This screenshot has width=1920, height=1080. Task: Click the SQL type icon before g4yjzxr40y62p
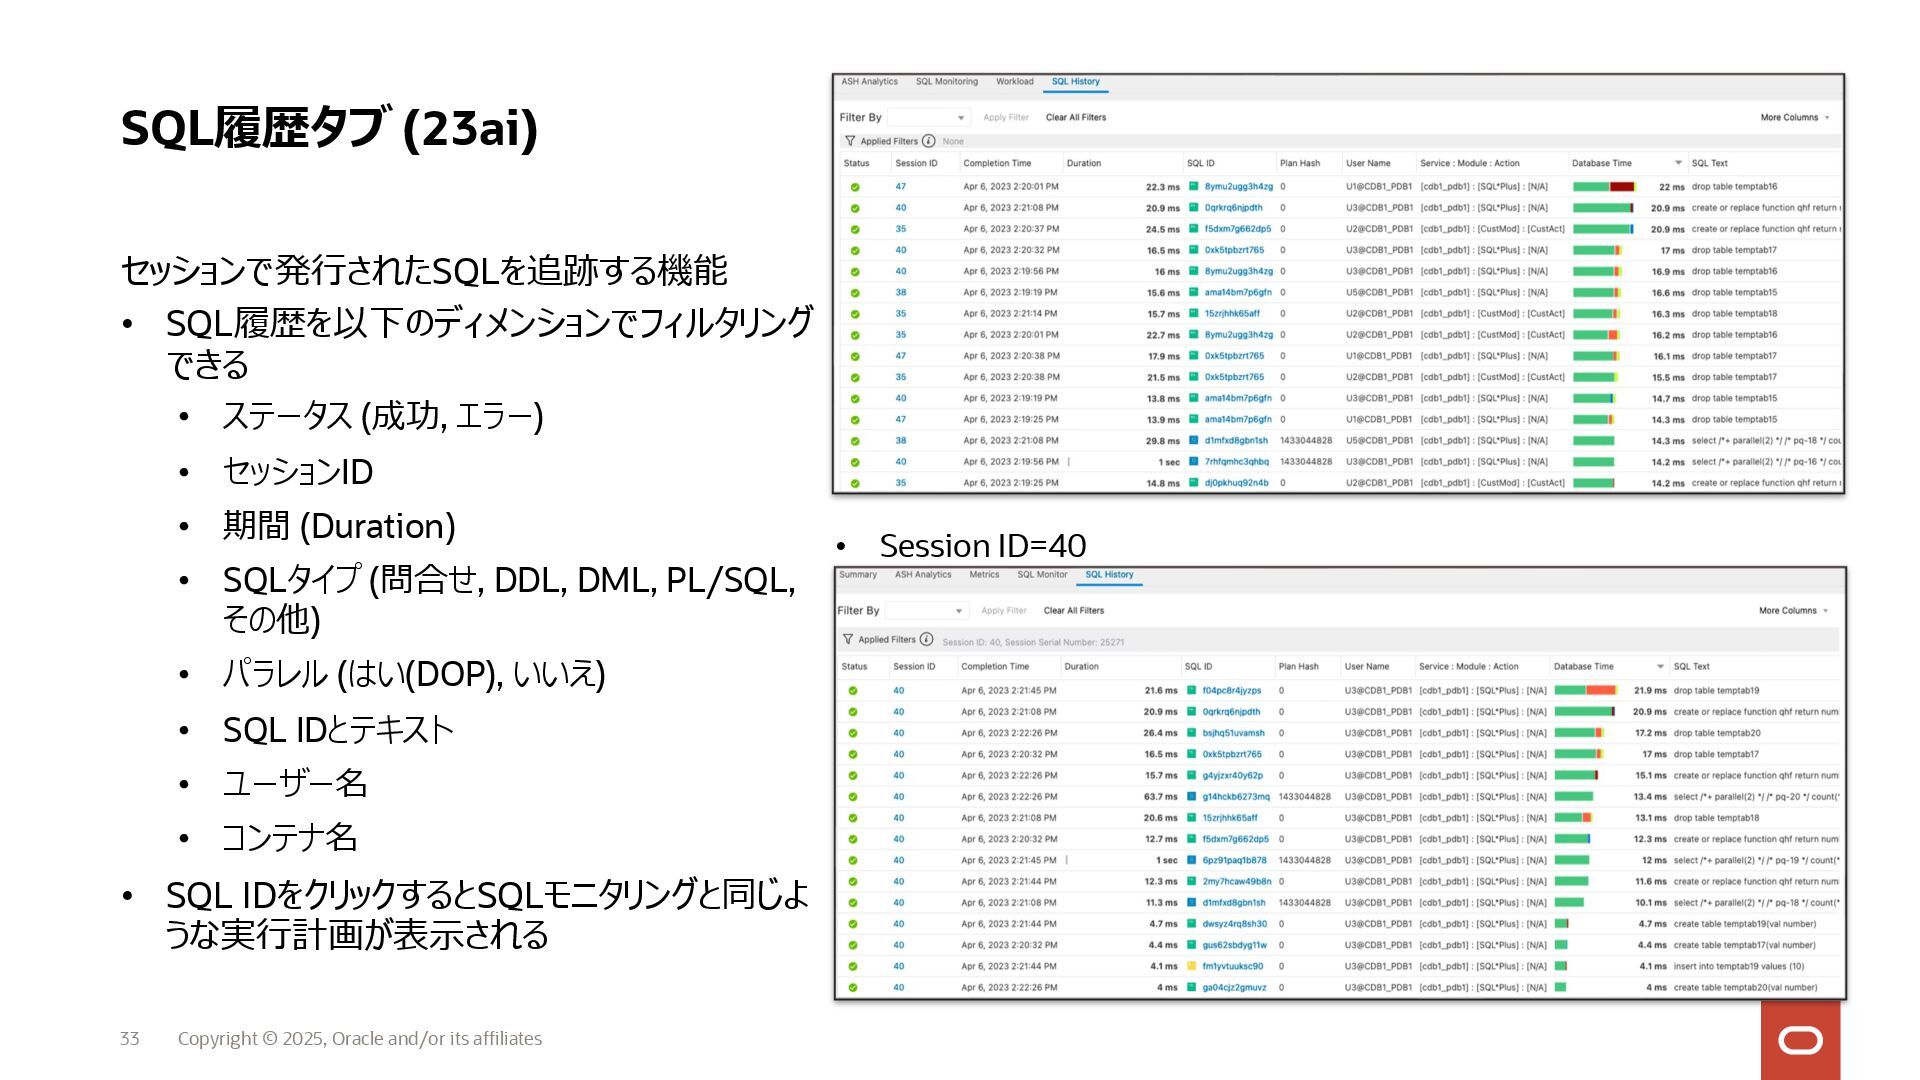[x=1191, y=776]
